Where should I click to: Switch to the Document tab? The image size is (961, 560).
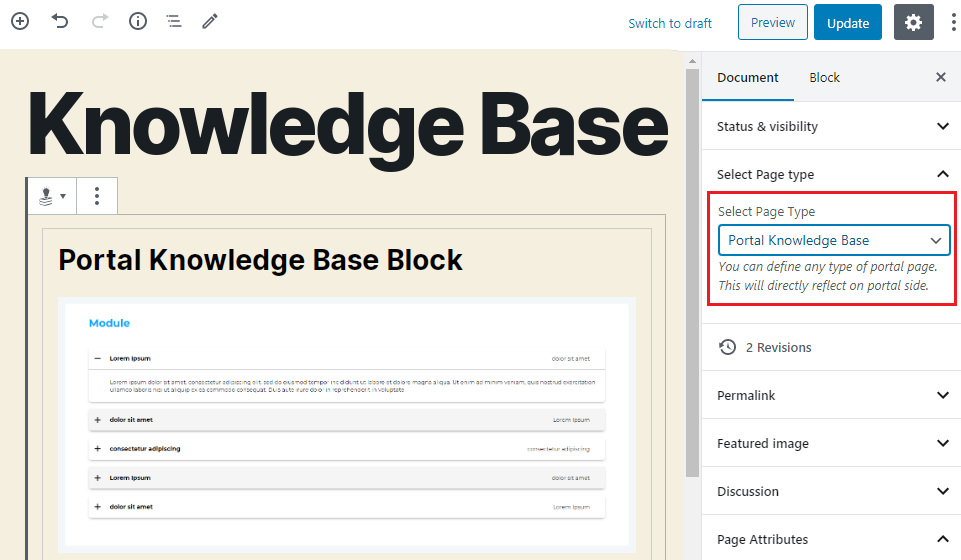[x=748, y=77]
